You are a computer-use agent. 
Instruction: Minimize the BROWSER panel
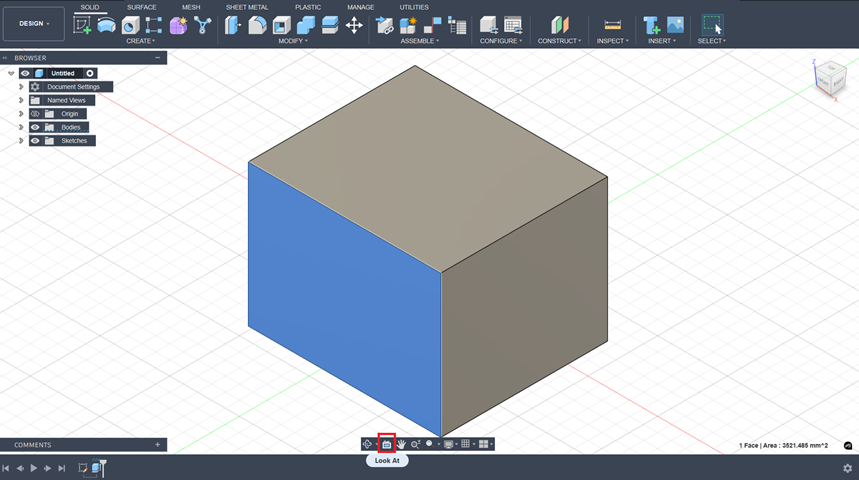[158, 58]
